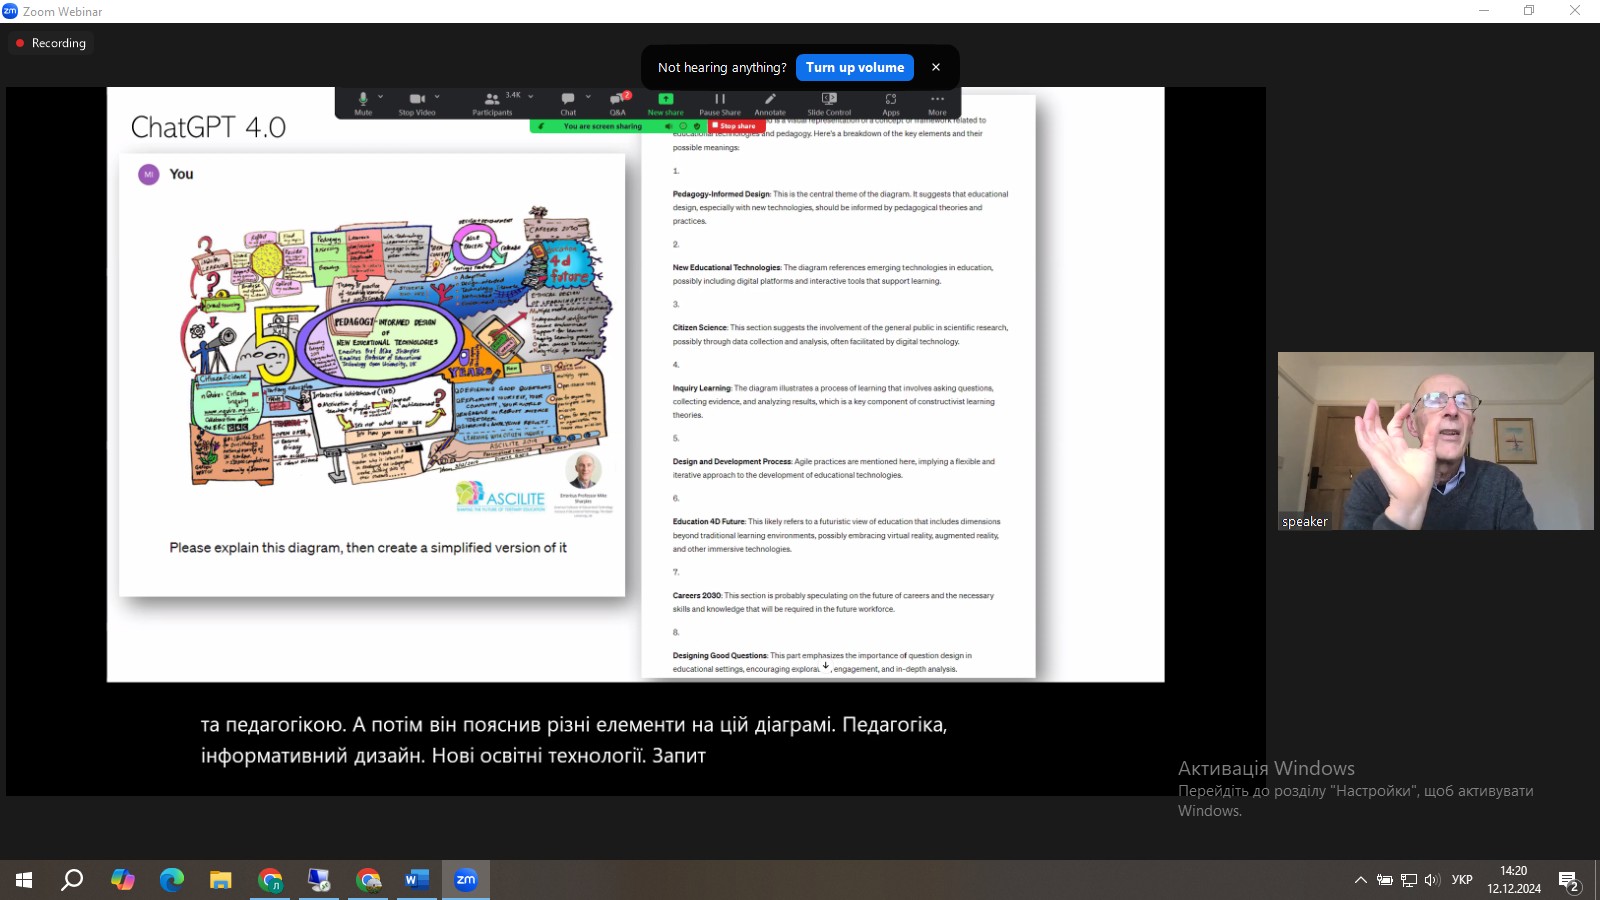Open the system volume tray icon
This screenshot has width=1600, height=900.
pos(1432,880)
